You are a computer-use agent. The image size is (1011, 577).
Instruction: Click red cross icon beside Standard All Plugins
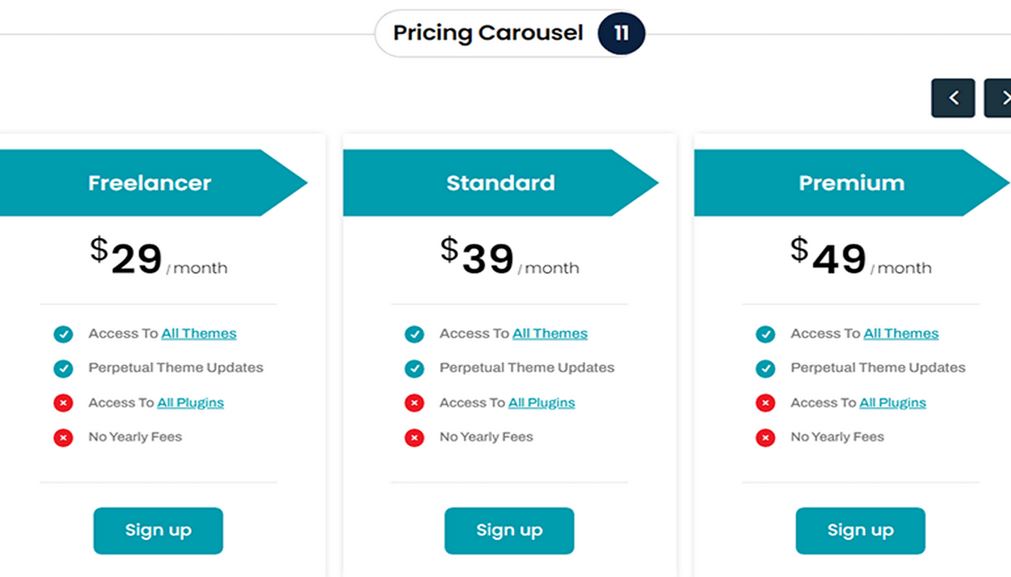[x=415, y=403]
